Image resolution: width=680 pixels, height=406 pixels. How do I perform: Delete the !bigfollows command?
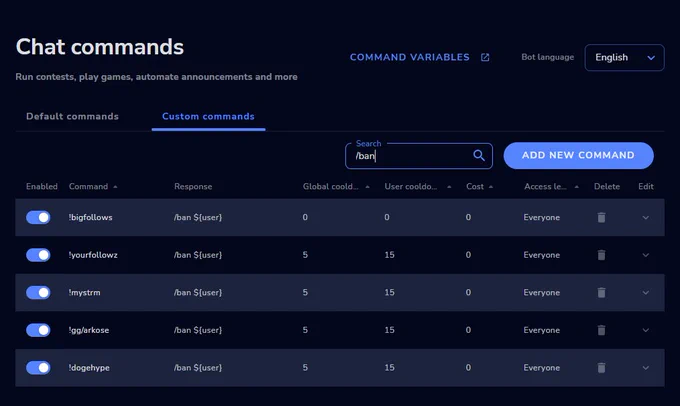point(601,217)
